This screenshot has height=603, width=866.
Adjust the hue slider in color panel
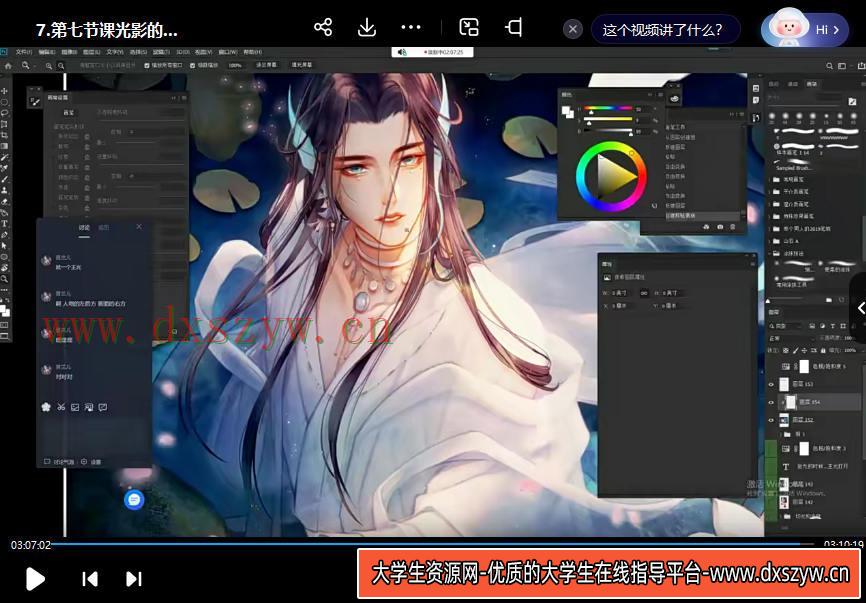608,108
